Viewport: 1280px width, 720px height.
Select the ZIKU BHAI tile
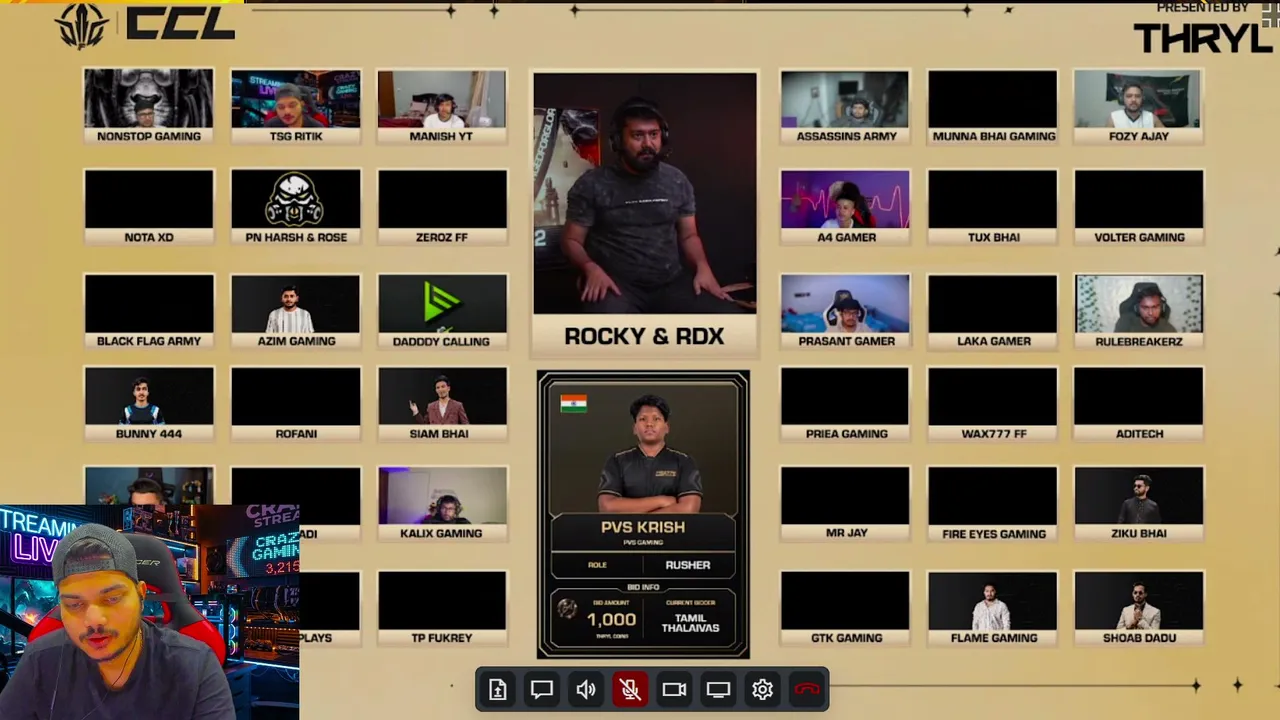1139,504
